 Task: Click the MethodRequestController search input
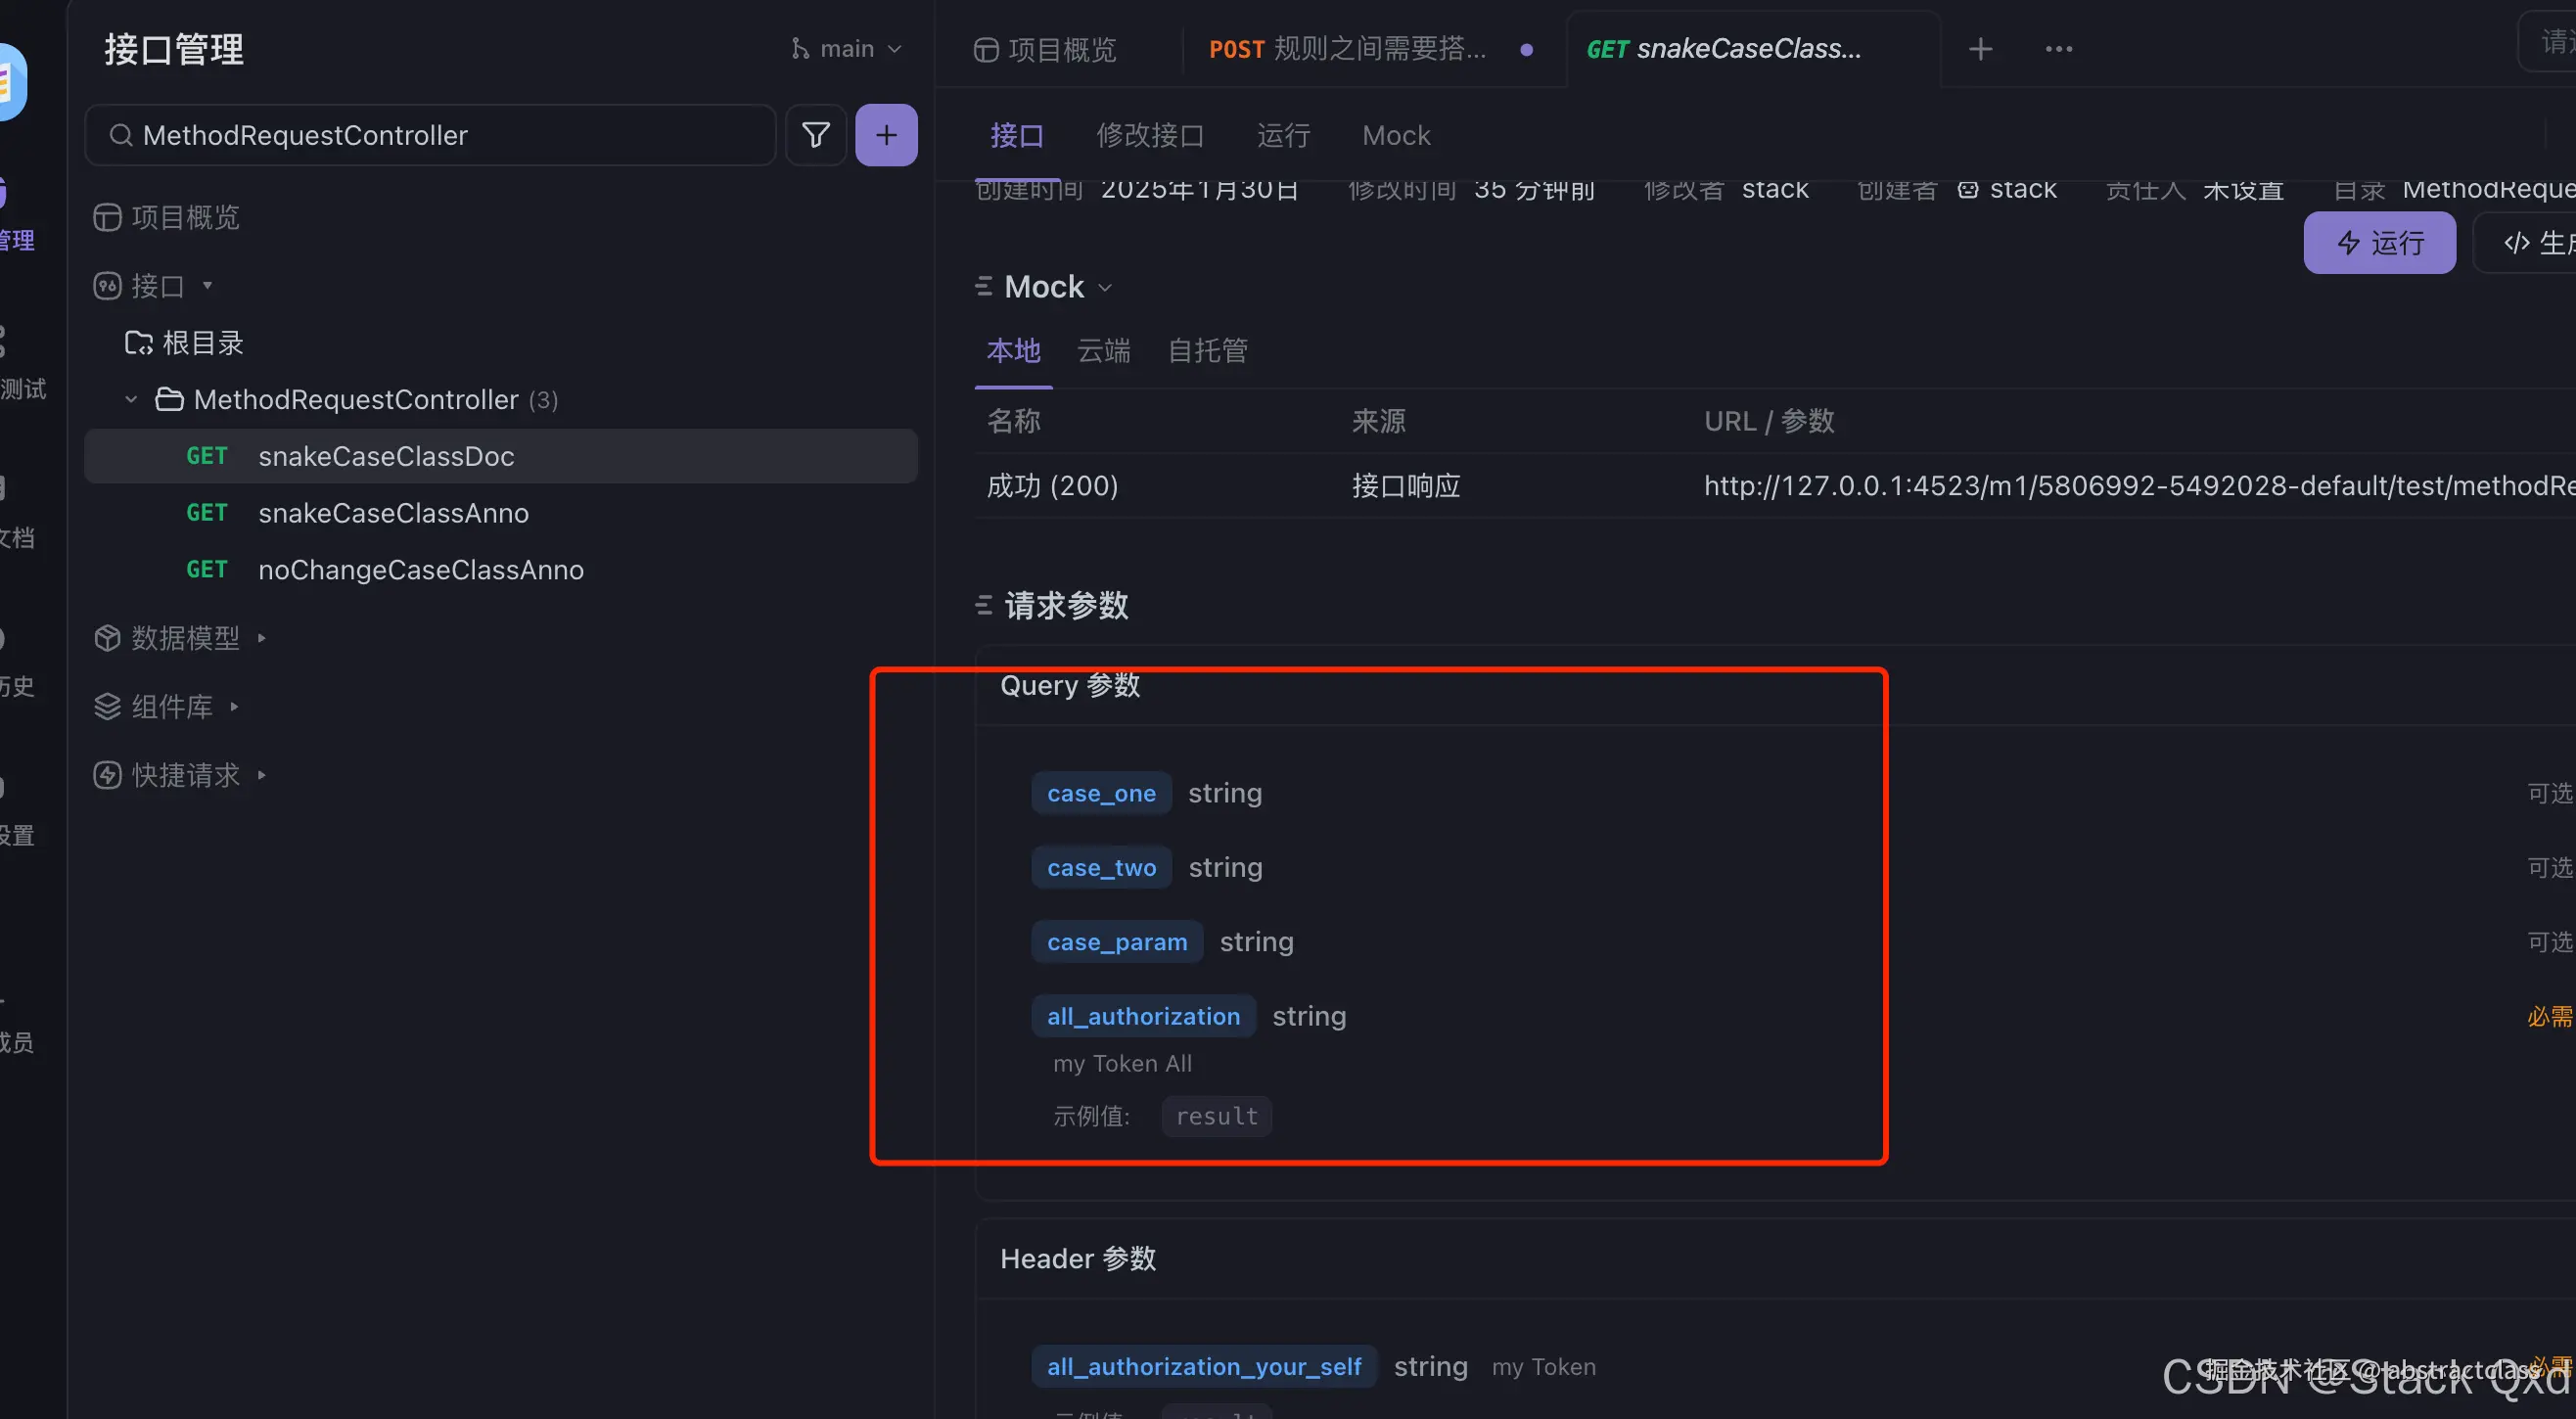(430, 135)
